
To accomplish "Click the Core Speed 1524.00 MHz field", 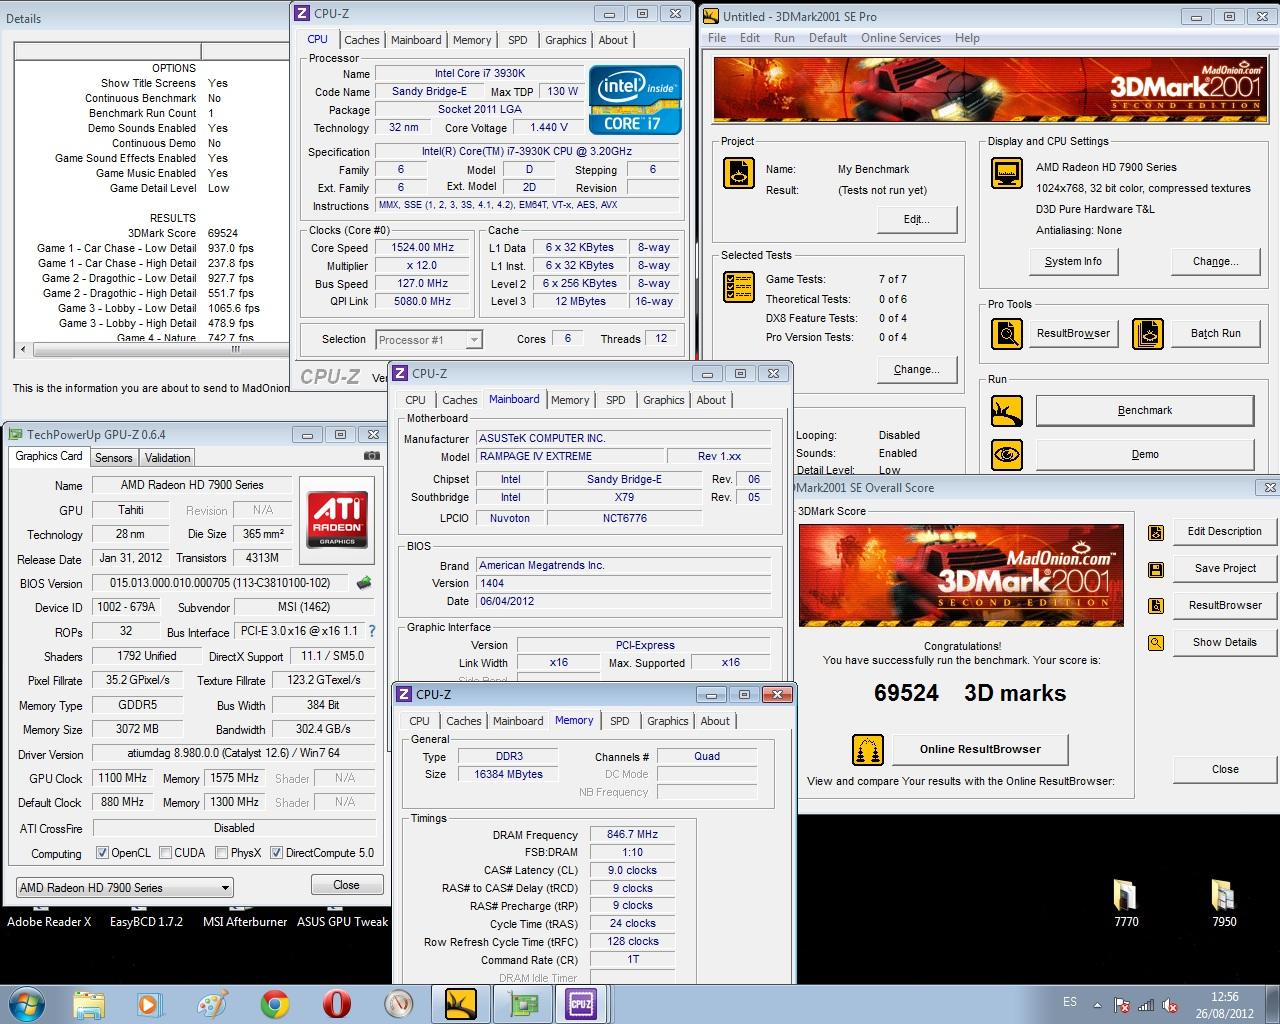I will (x=423, y=248).
